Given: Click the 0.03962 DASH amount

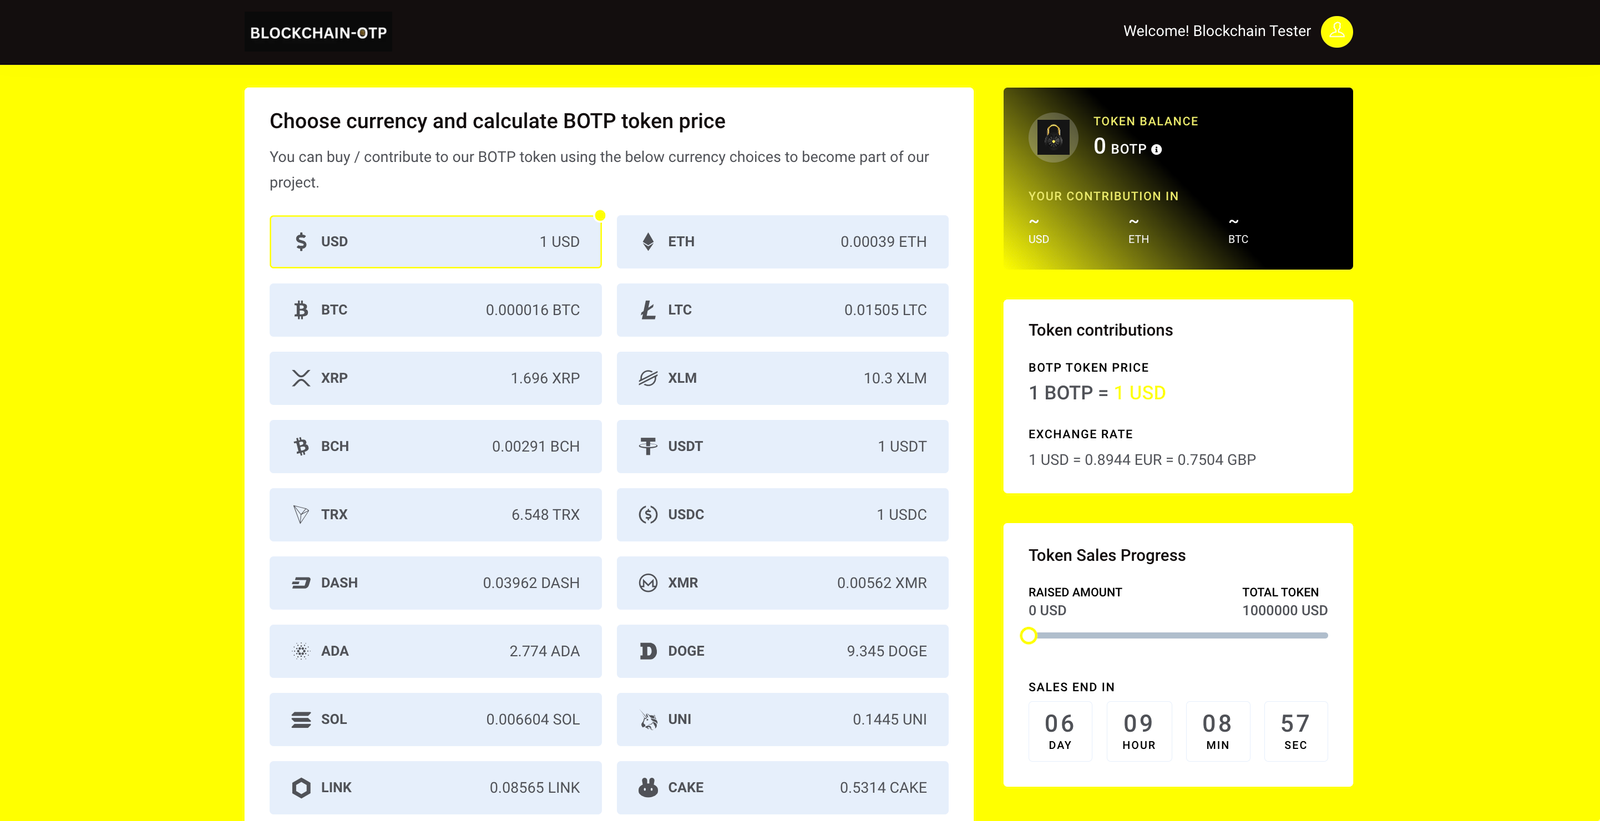Looking at the screenshot, I should click(531, 583).
